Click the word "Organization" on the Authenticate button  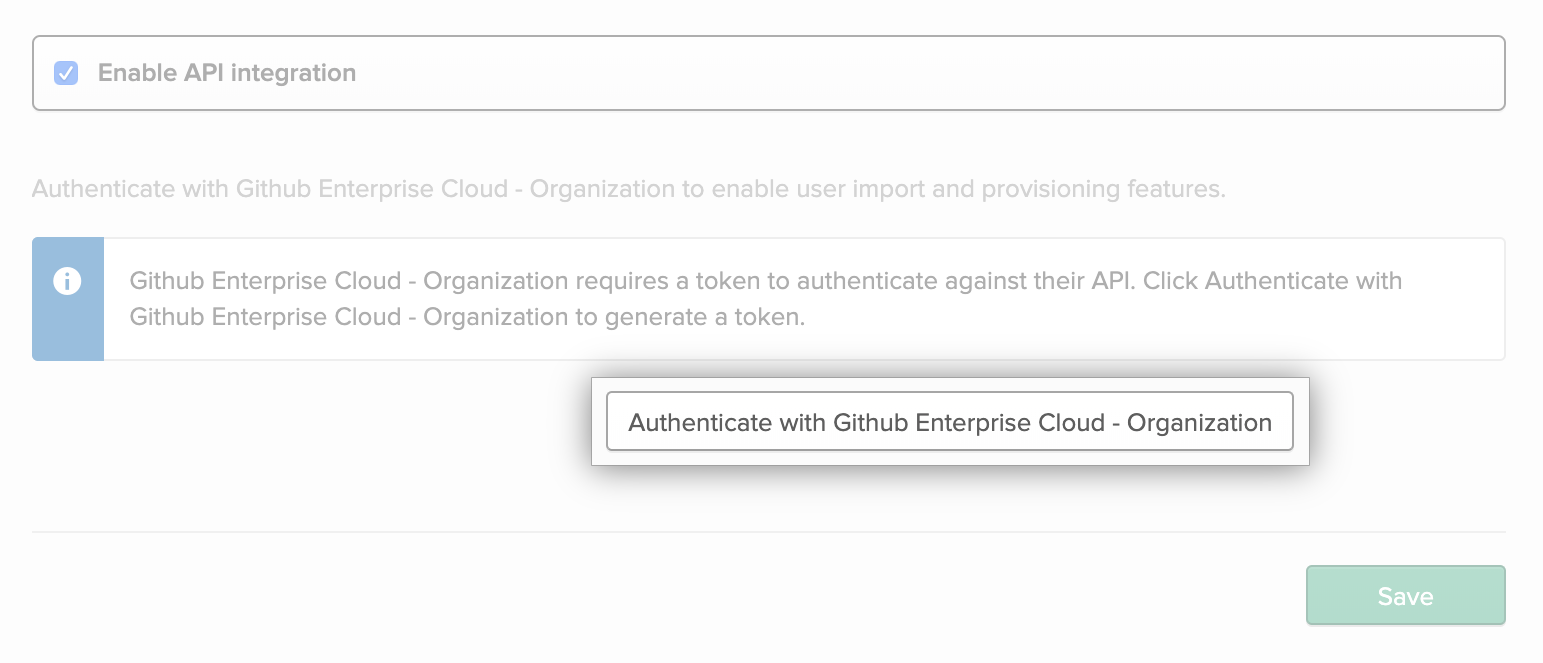pyautogui.click(x=1199, y=422)
